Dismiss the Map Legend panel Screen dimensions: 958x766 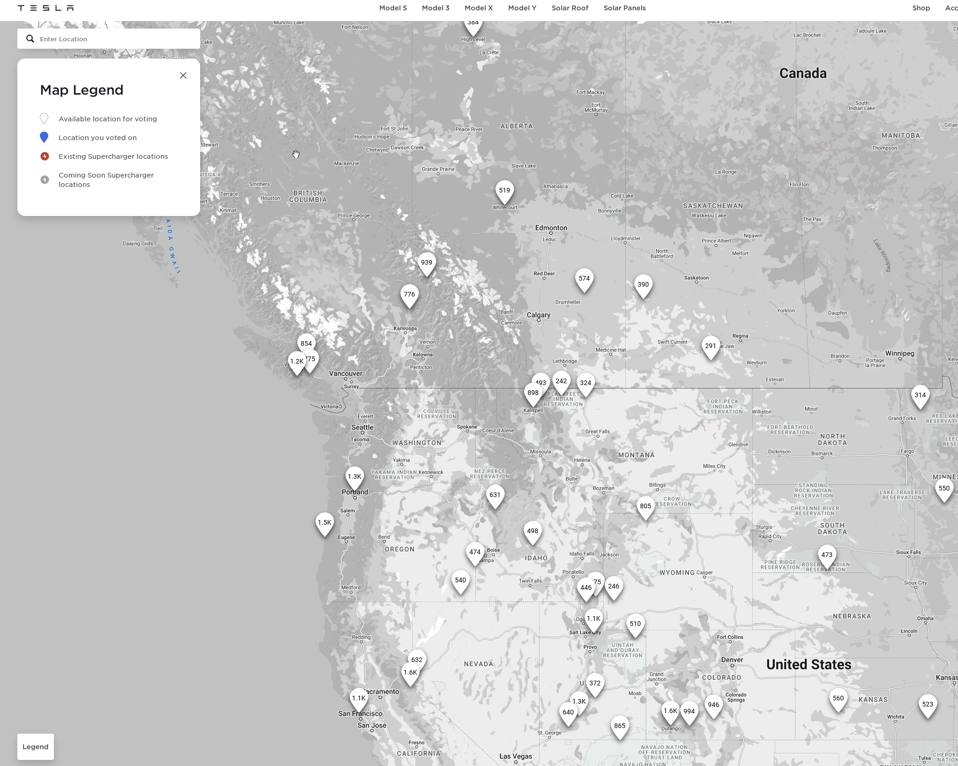point(183,75)
